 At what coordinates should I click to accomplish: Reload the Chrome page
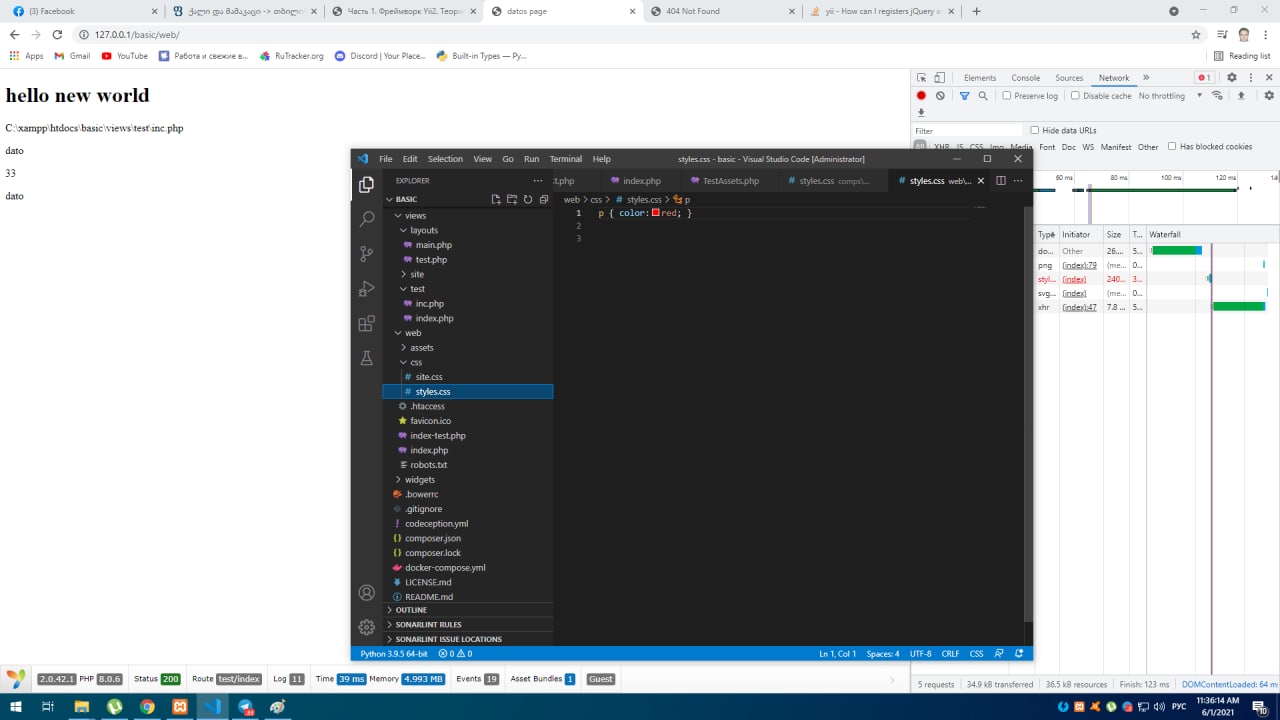point(57,34)
